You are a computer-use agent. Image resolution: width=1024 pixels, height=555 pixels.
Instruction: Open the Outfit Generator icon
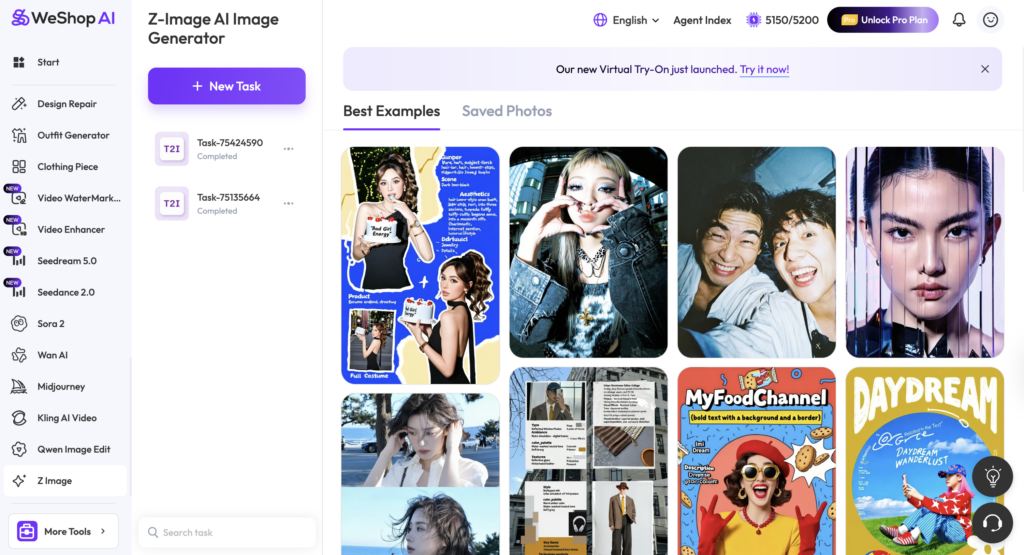[19, 135]
